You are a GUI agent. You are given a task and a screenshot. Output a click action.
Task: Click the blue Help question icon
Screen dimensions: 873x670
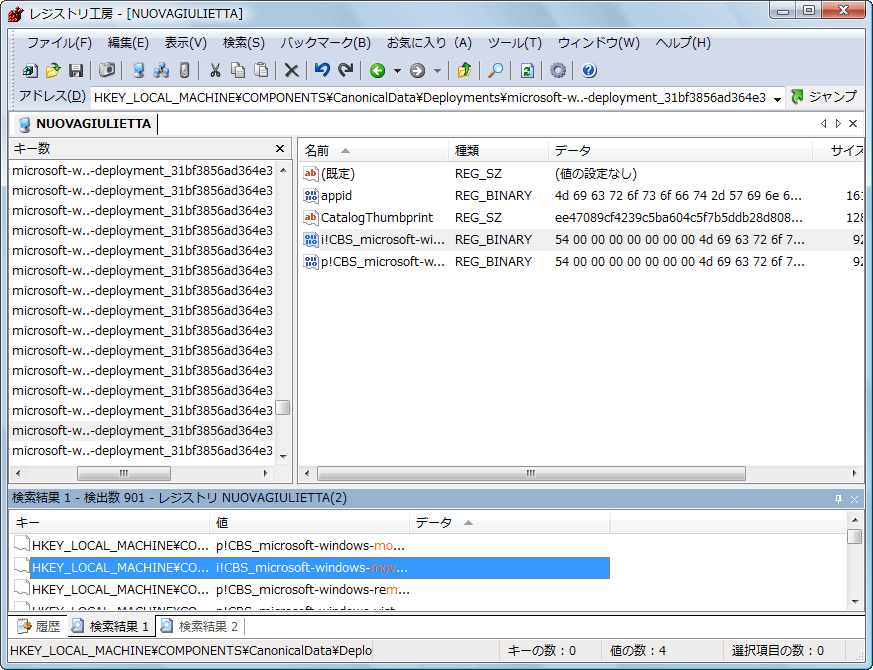point(589,71)
